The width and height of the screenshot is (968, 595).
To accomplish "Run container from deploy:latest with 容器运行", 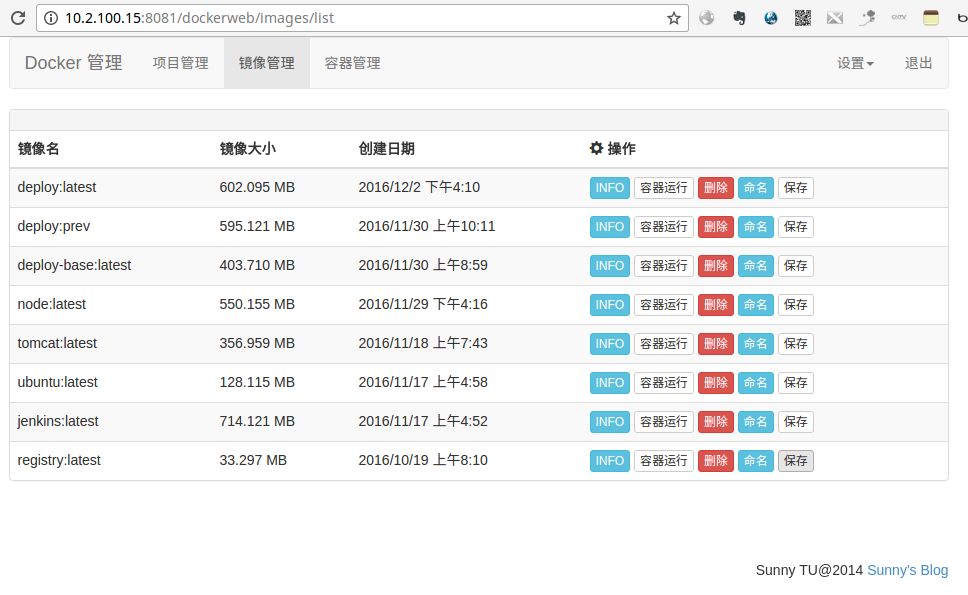I will (x=664, y=188).
